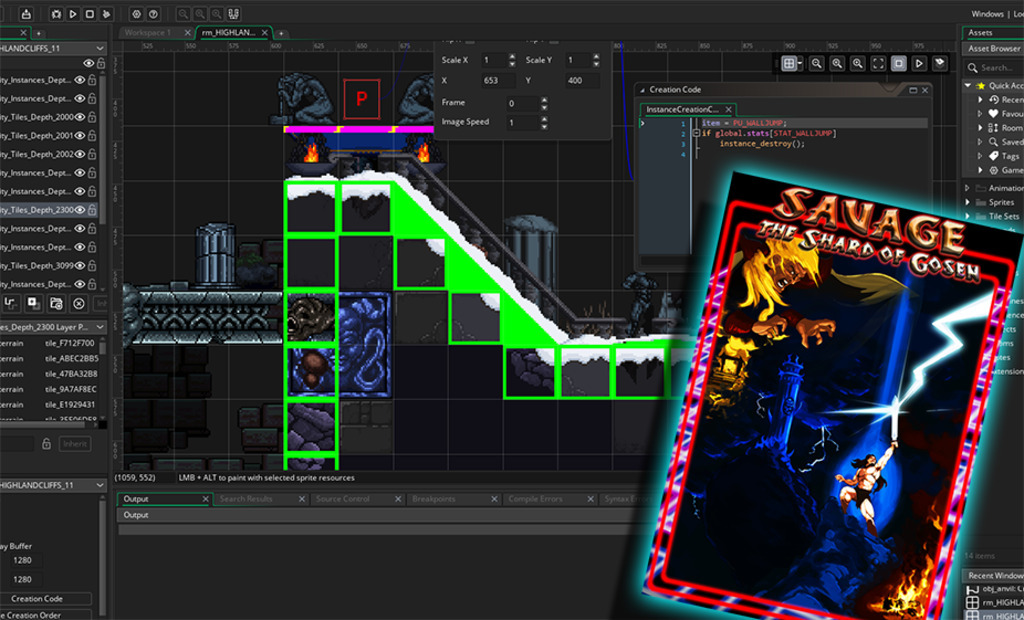This screenshot has width=1024, height=620.
Task: Click the Debug (bug) toolbar icon
Action: [55, 15]
